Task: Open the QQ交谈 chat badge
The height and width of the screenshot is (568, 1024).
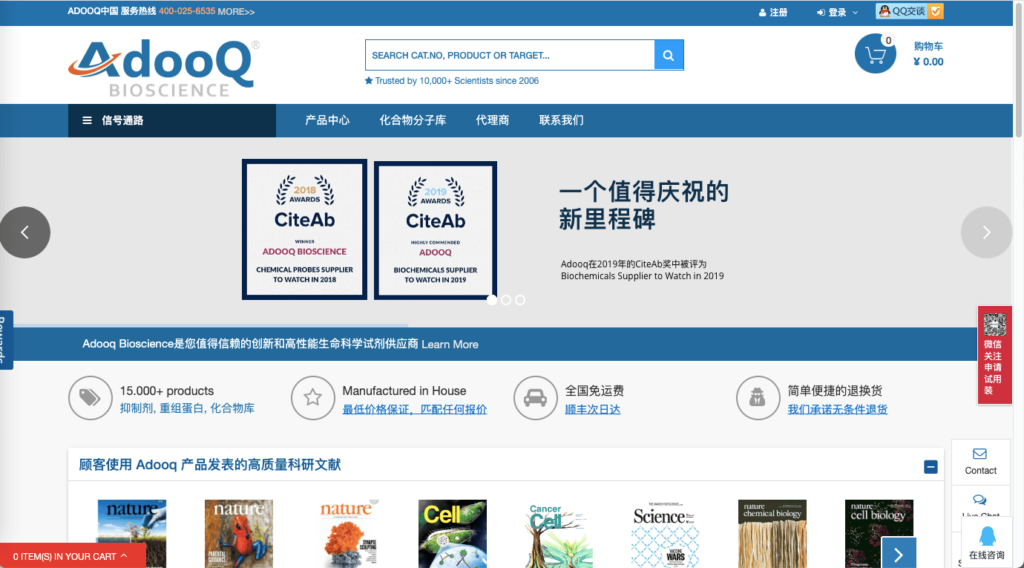Action: pos(910,11)
